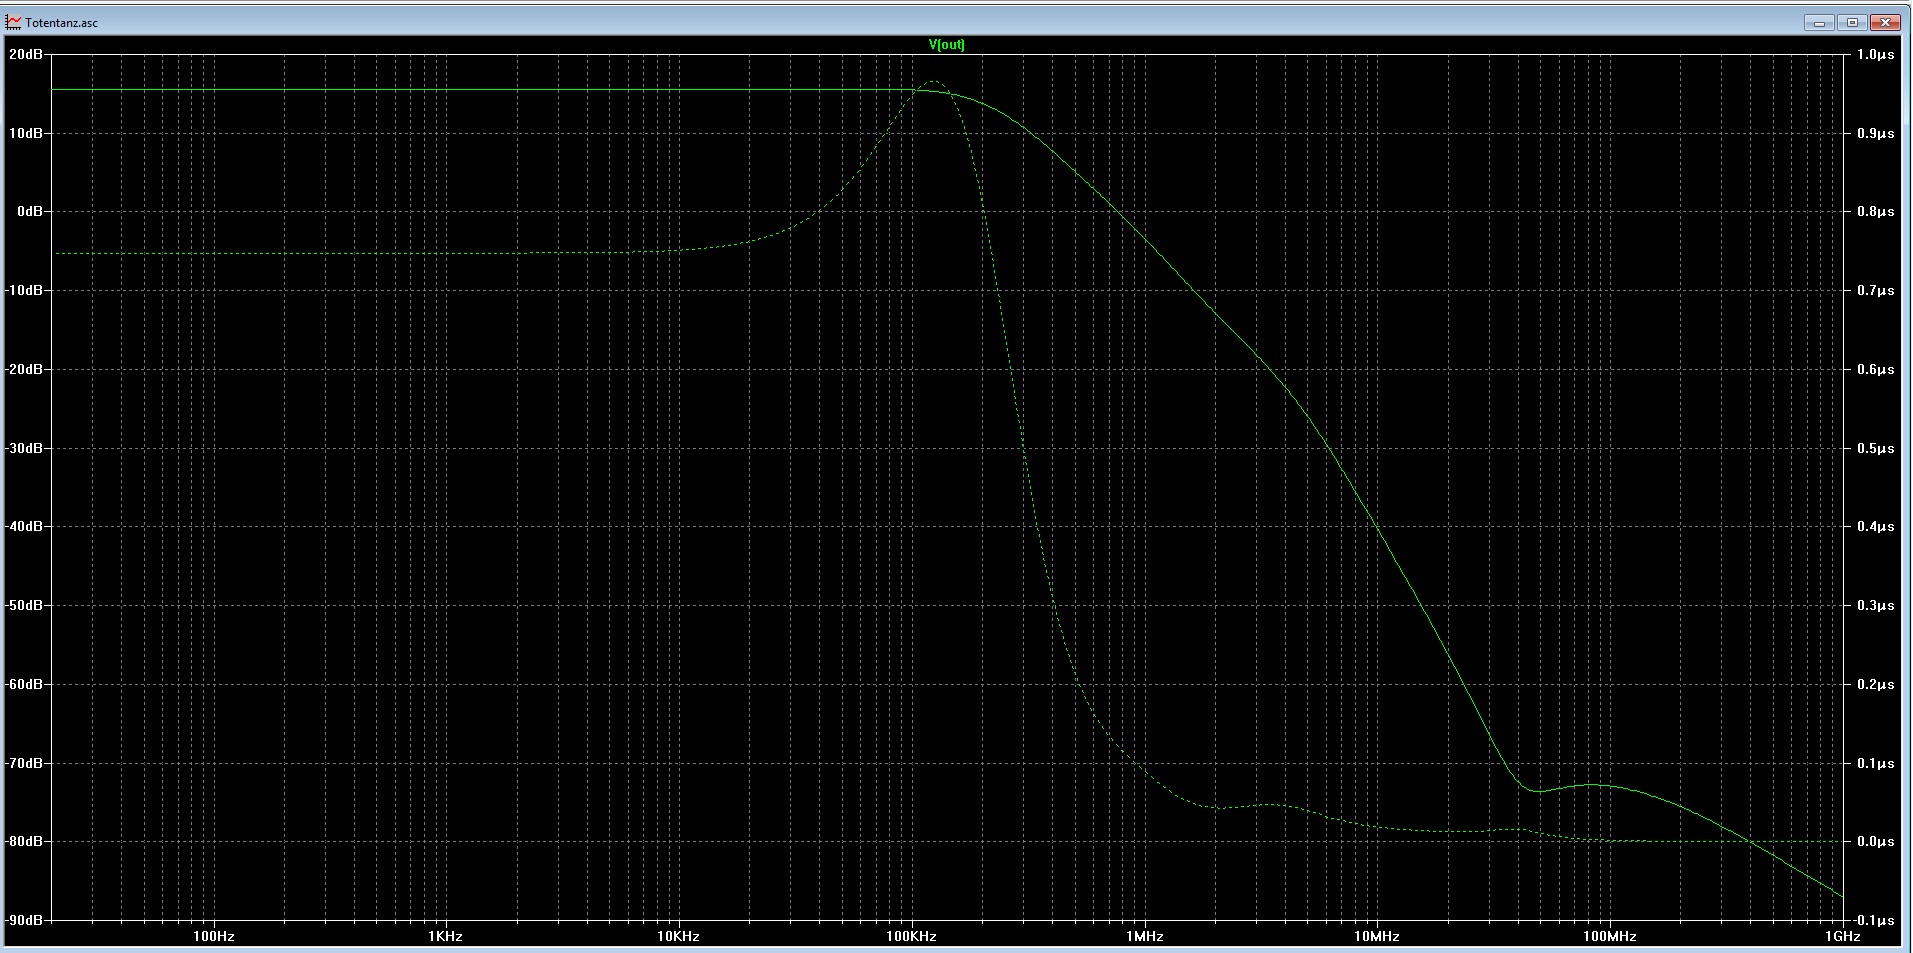This screenshot has height=953, width=1913.
Task: Click the -20dB magnitude axis label
Action: [24, 369]
